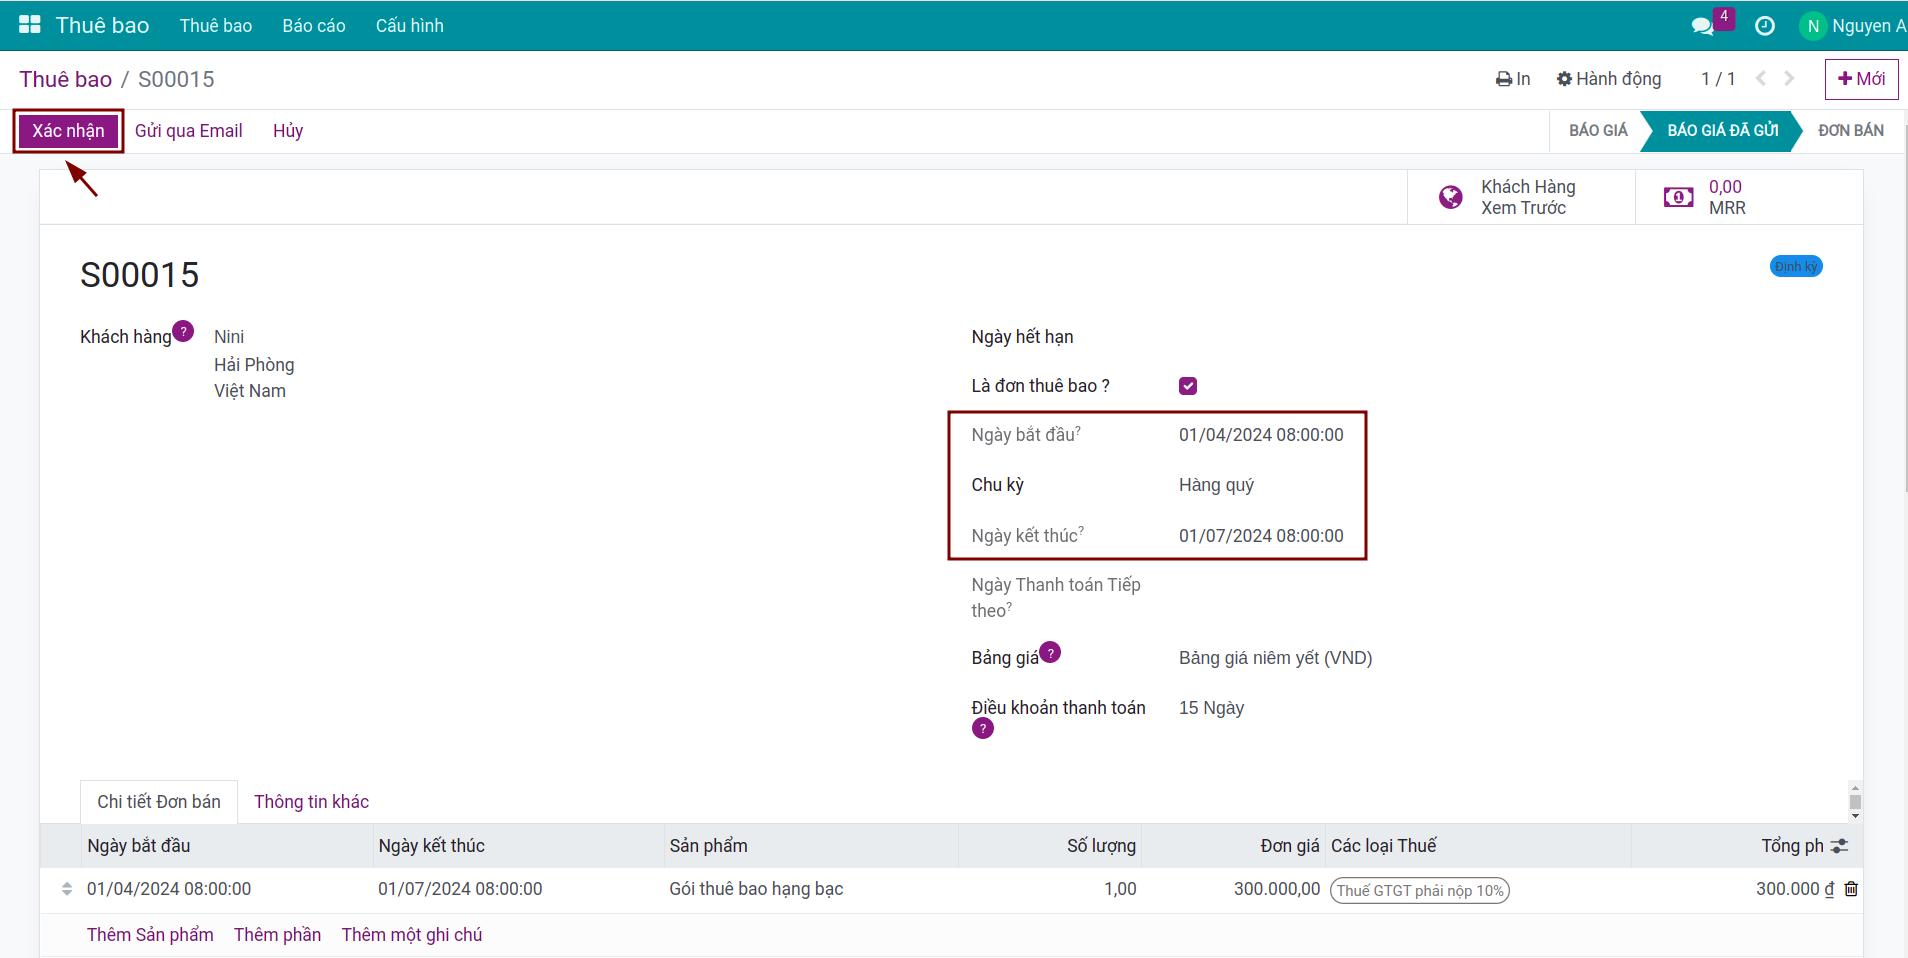Open column settings icon in table header
Image resolution: width=1908 pixels, height=958 pixels.
click(1839, 846)
